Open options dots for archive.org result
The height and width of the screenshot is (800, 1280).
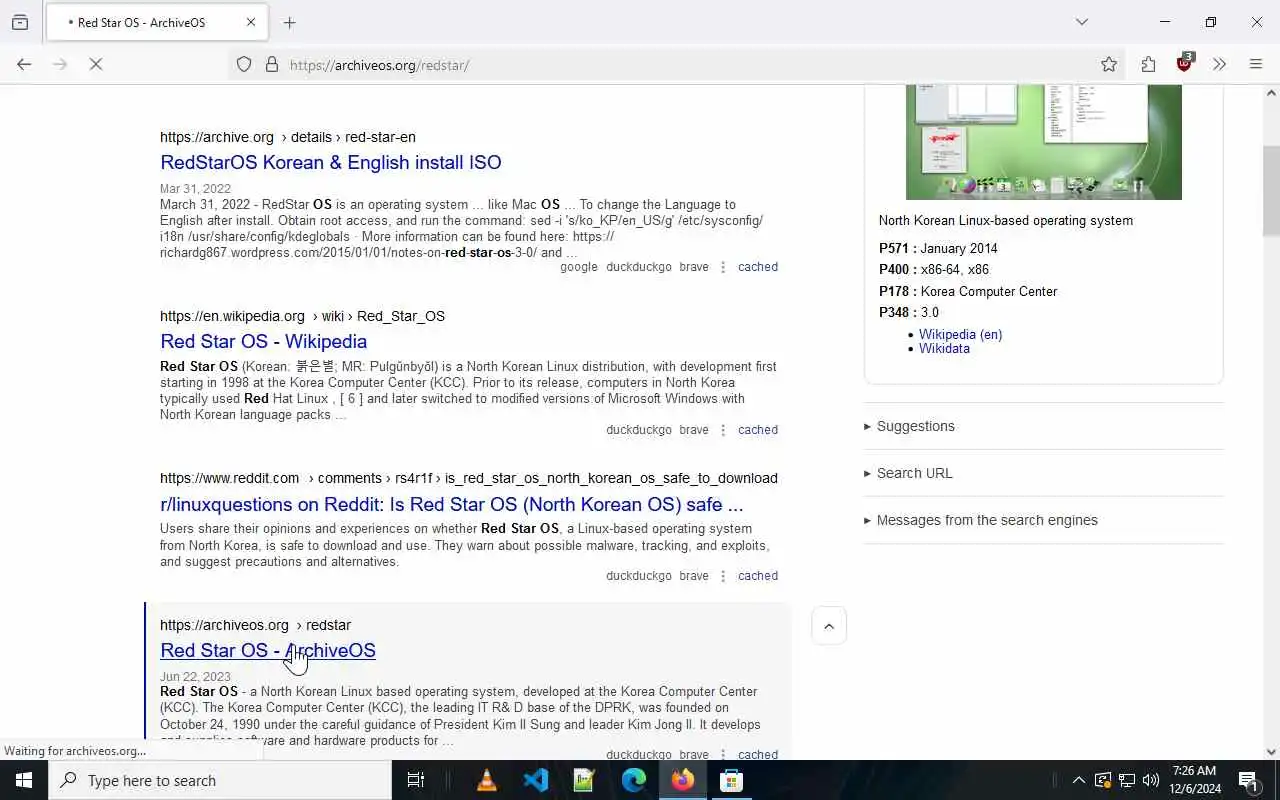point(723,267)
